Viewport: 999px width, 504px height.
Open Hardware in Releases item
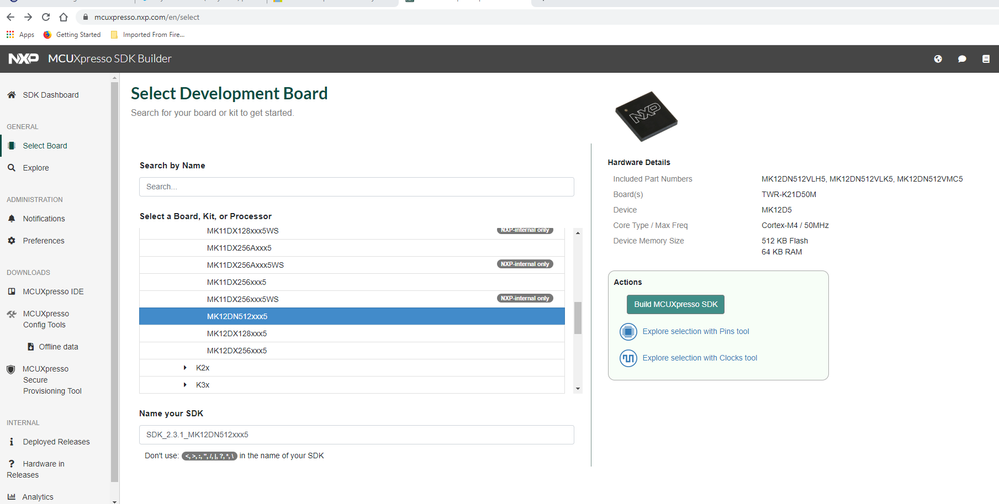point(36,470)
